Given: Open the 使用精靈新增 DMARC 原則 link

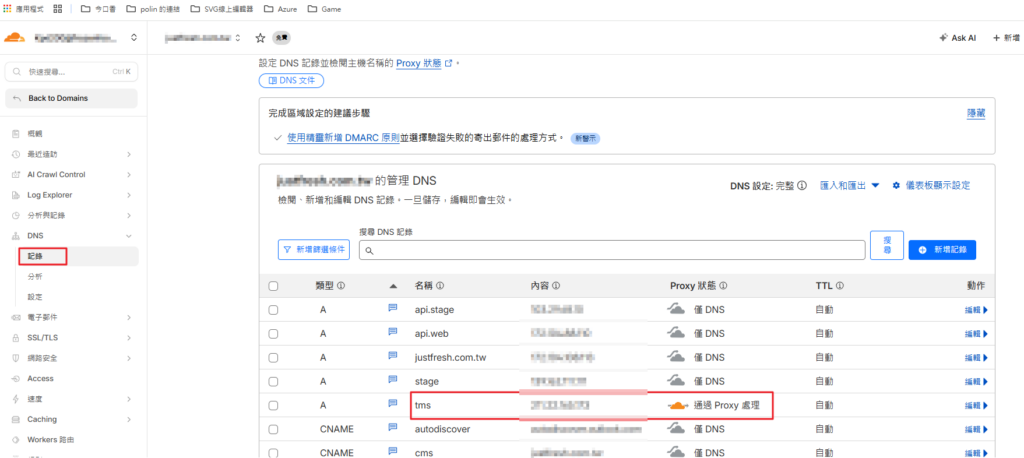Looking at the screenshot, I should point(344,139).
